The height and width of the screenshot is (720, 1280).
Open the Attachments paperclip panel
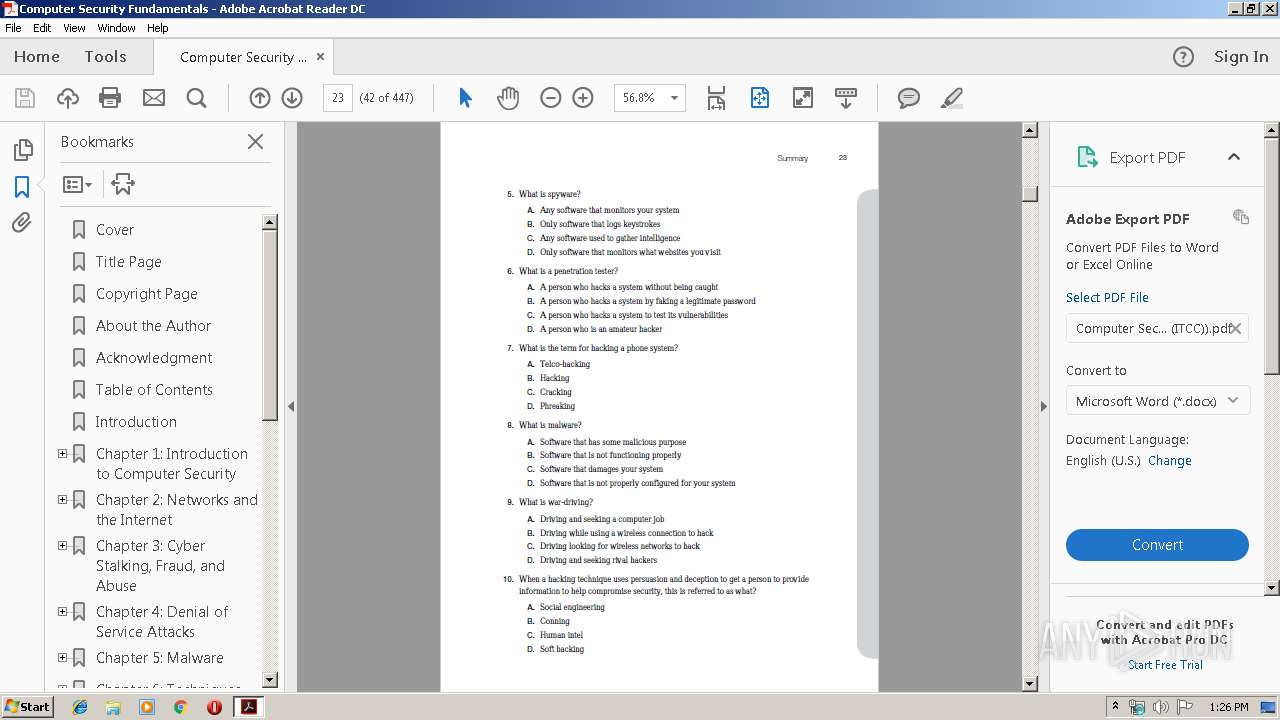(22, 223)
